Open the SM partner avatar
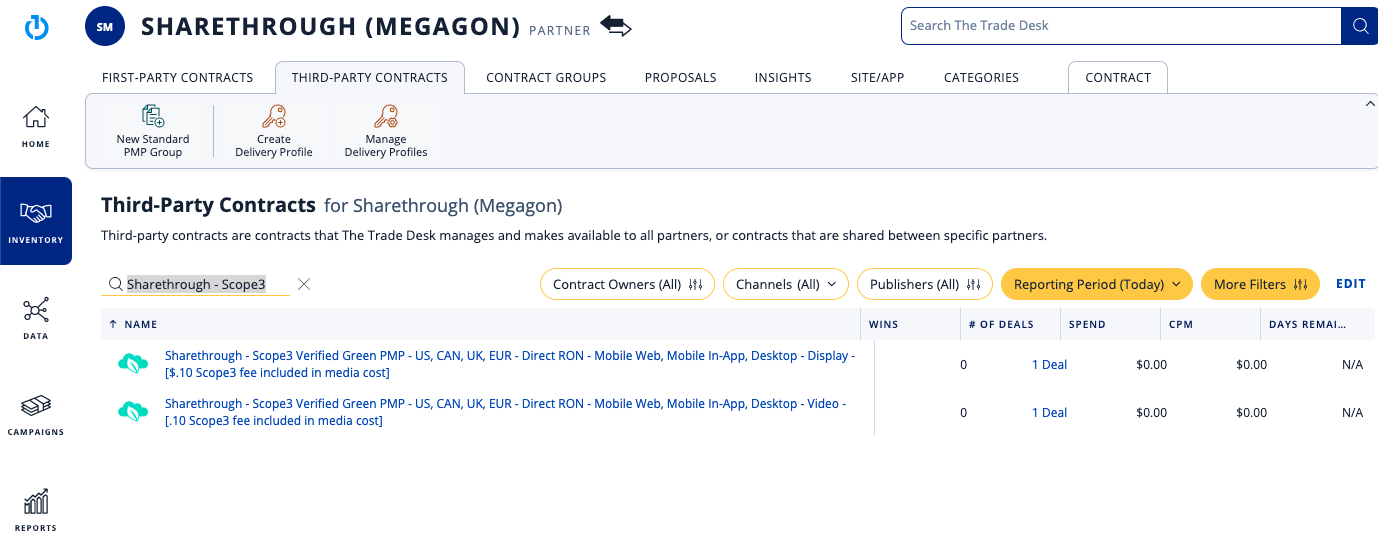1378x536 pixels. click(105, 27)
